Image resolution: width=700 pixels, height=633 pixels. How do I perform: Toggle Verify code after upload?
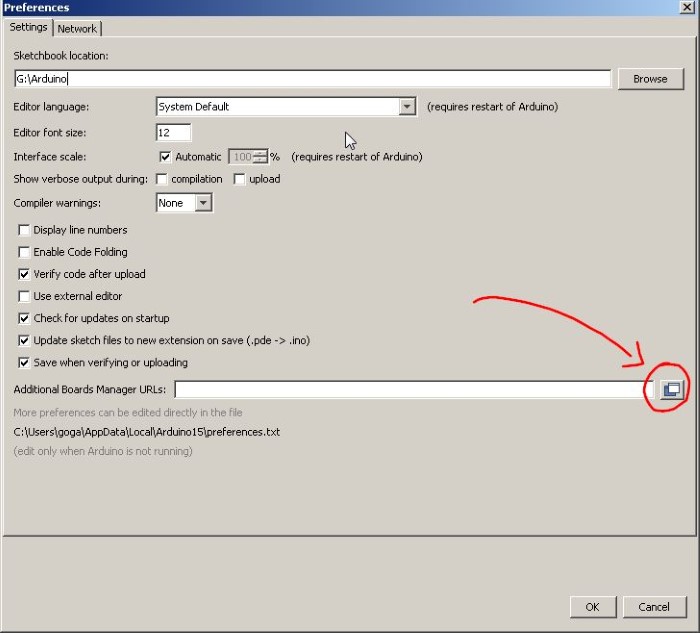pyautogui.click(x=24, y=274)
